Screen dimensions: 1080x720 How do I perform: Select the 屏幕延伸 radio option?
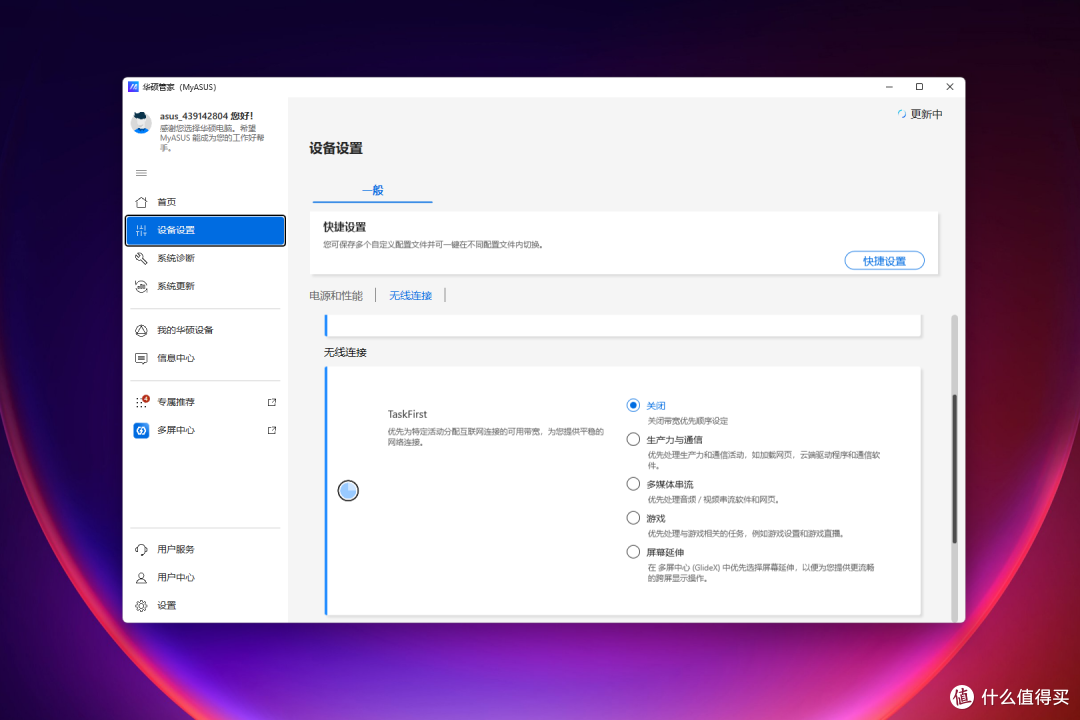coord(633,551)
